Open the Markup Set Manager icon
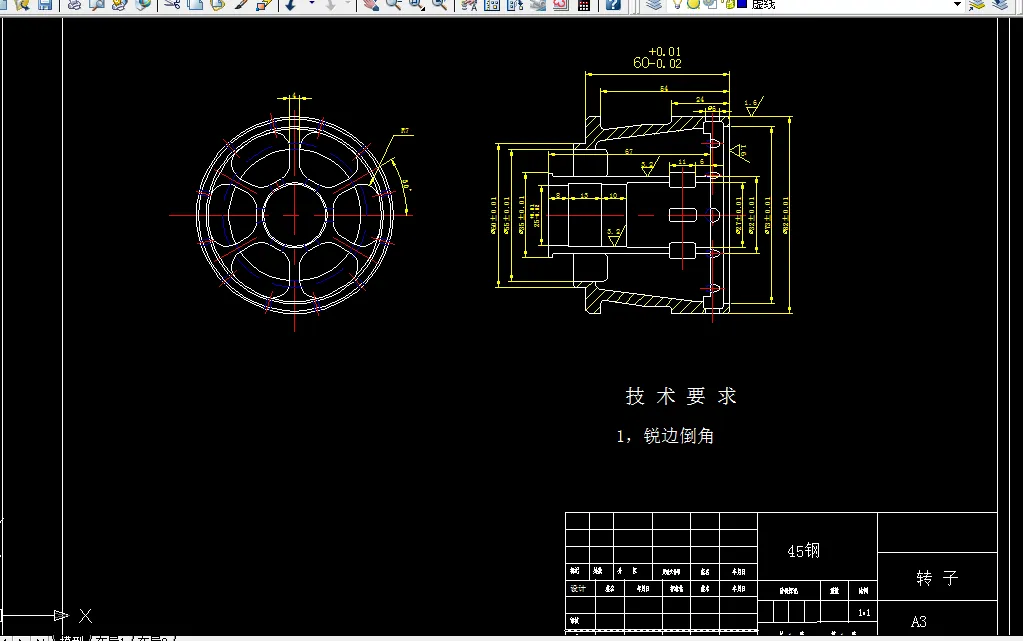 coord(560,5)
